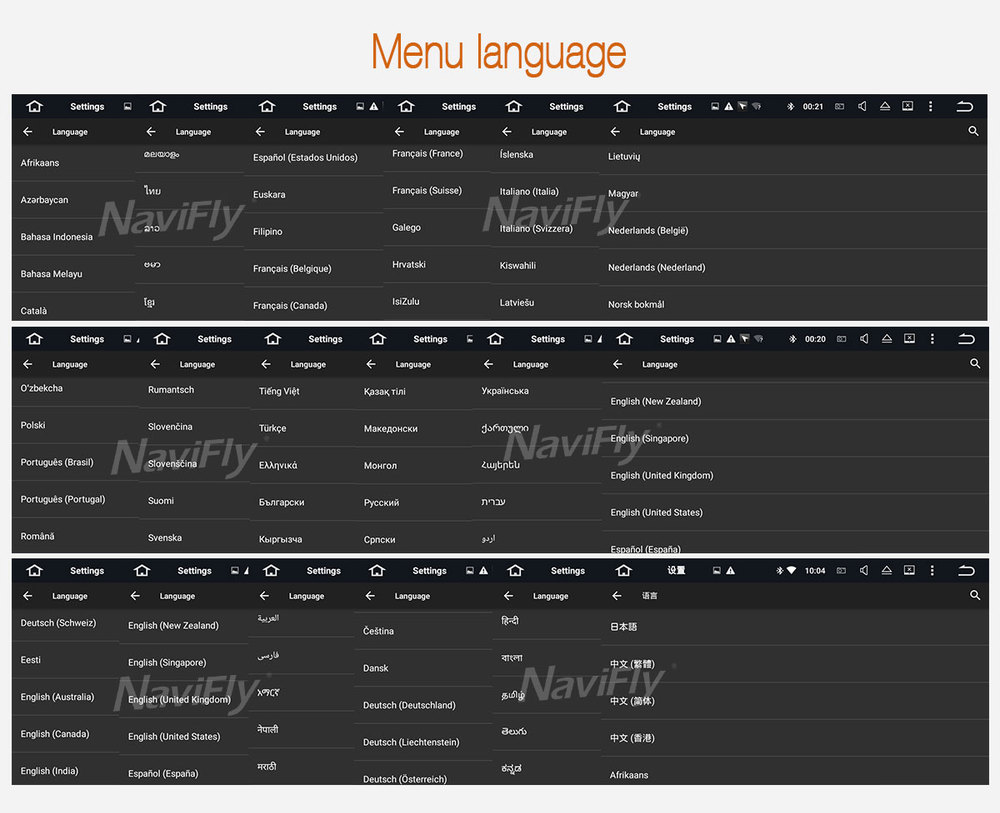Tap the speaker volume icon beside 00:21
The height and width of the screenshot is (813, 1000).
[862, 107]
